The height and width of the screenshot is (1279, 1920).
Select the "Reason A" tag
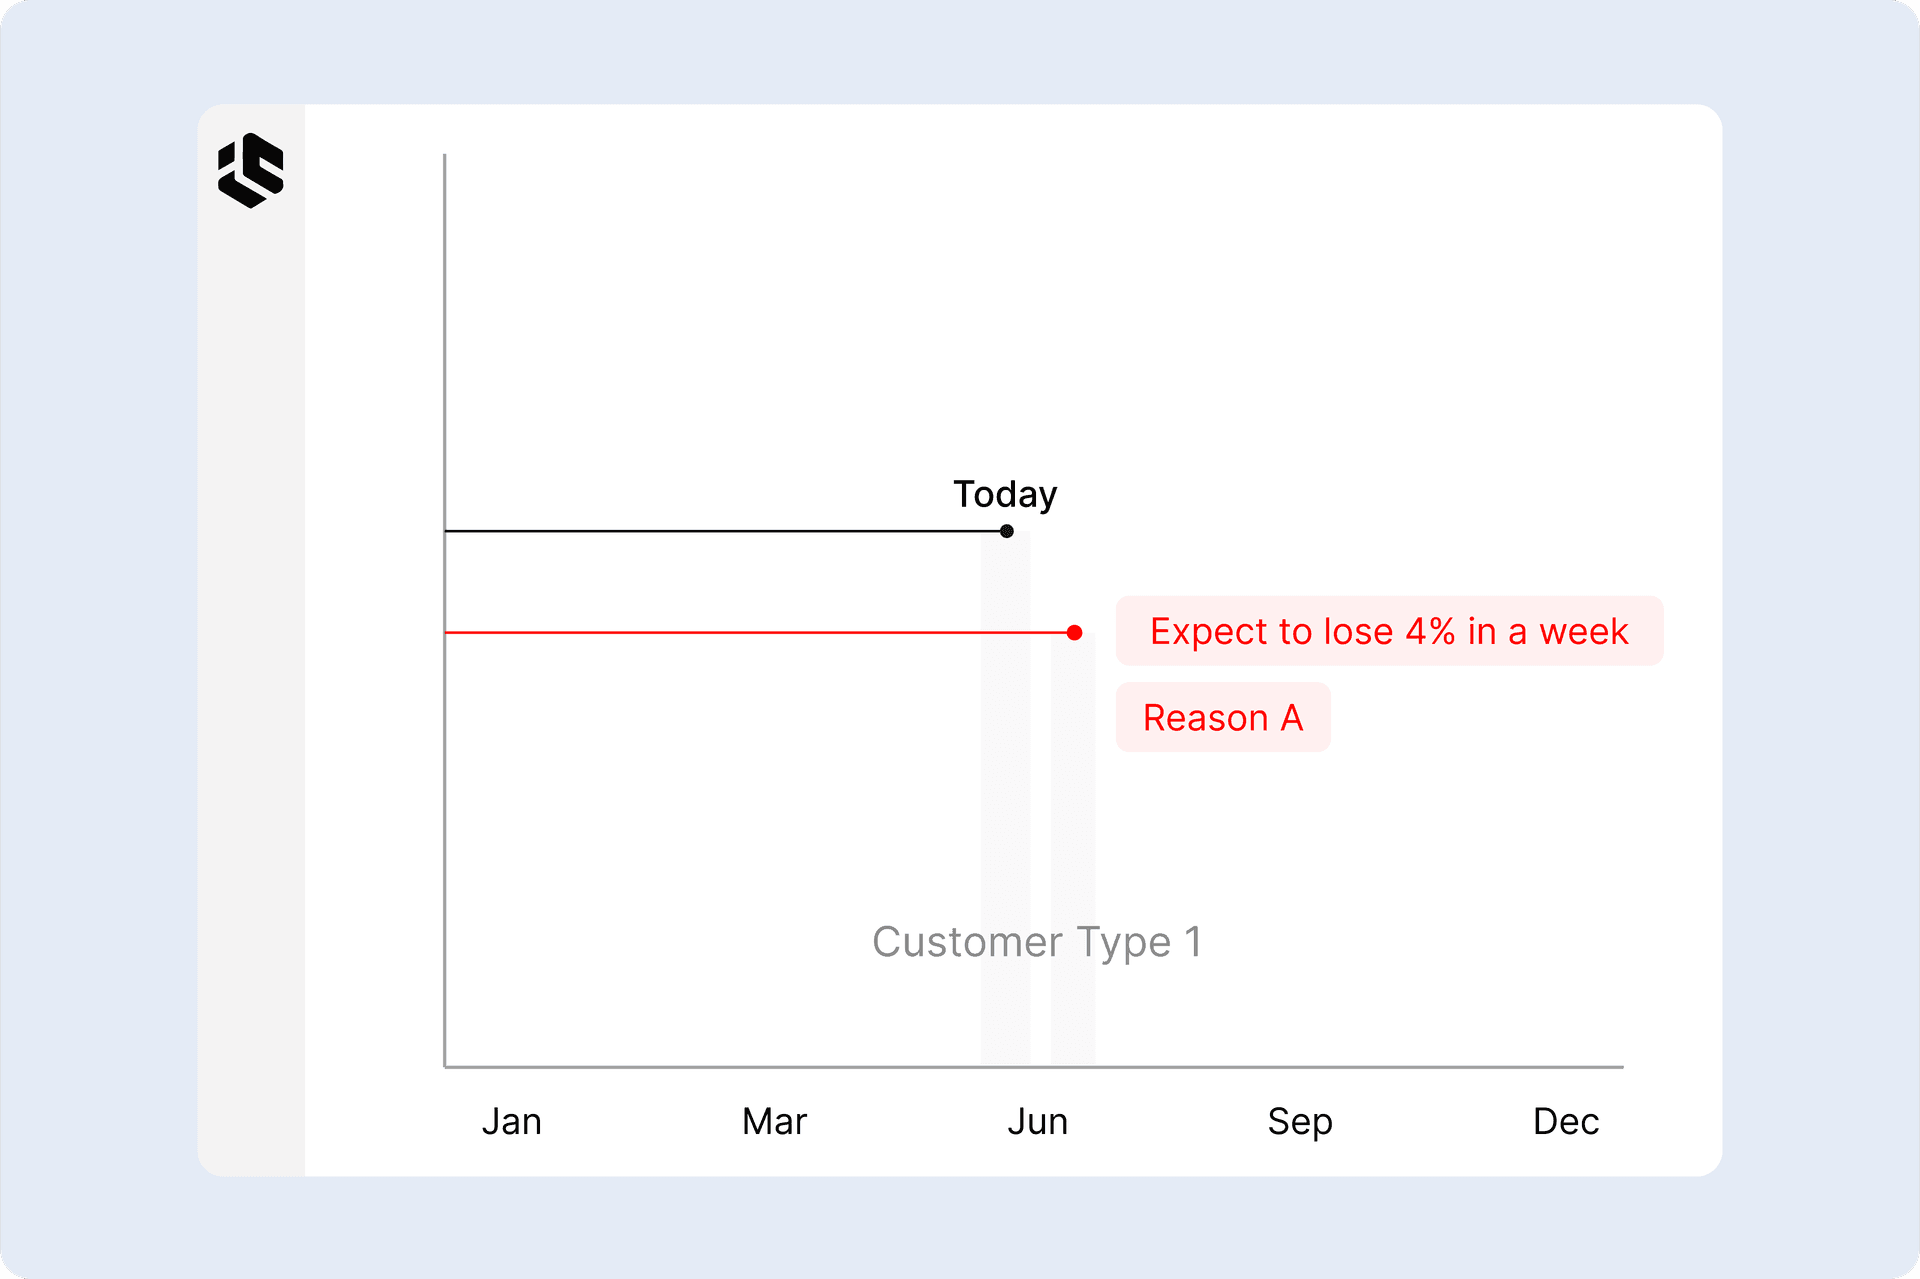coord(1223,717)
